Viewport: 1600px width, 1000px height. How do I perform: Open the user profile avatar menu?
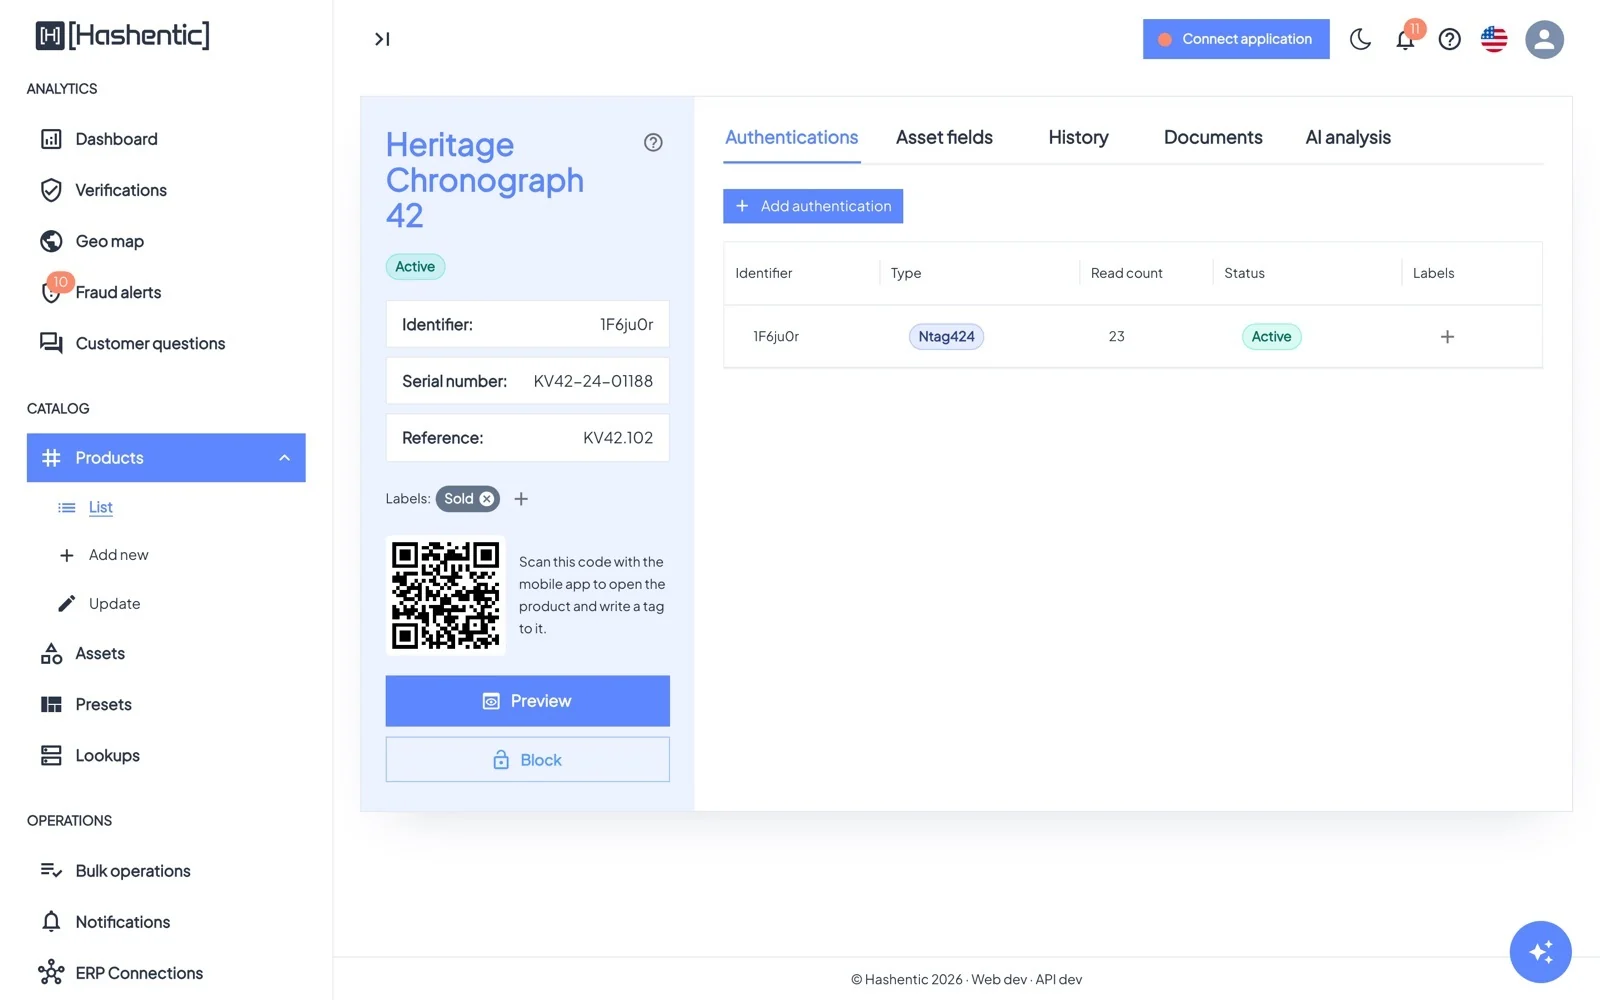pyautogui.click(x=1544, y=39)
